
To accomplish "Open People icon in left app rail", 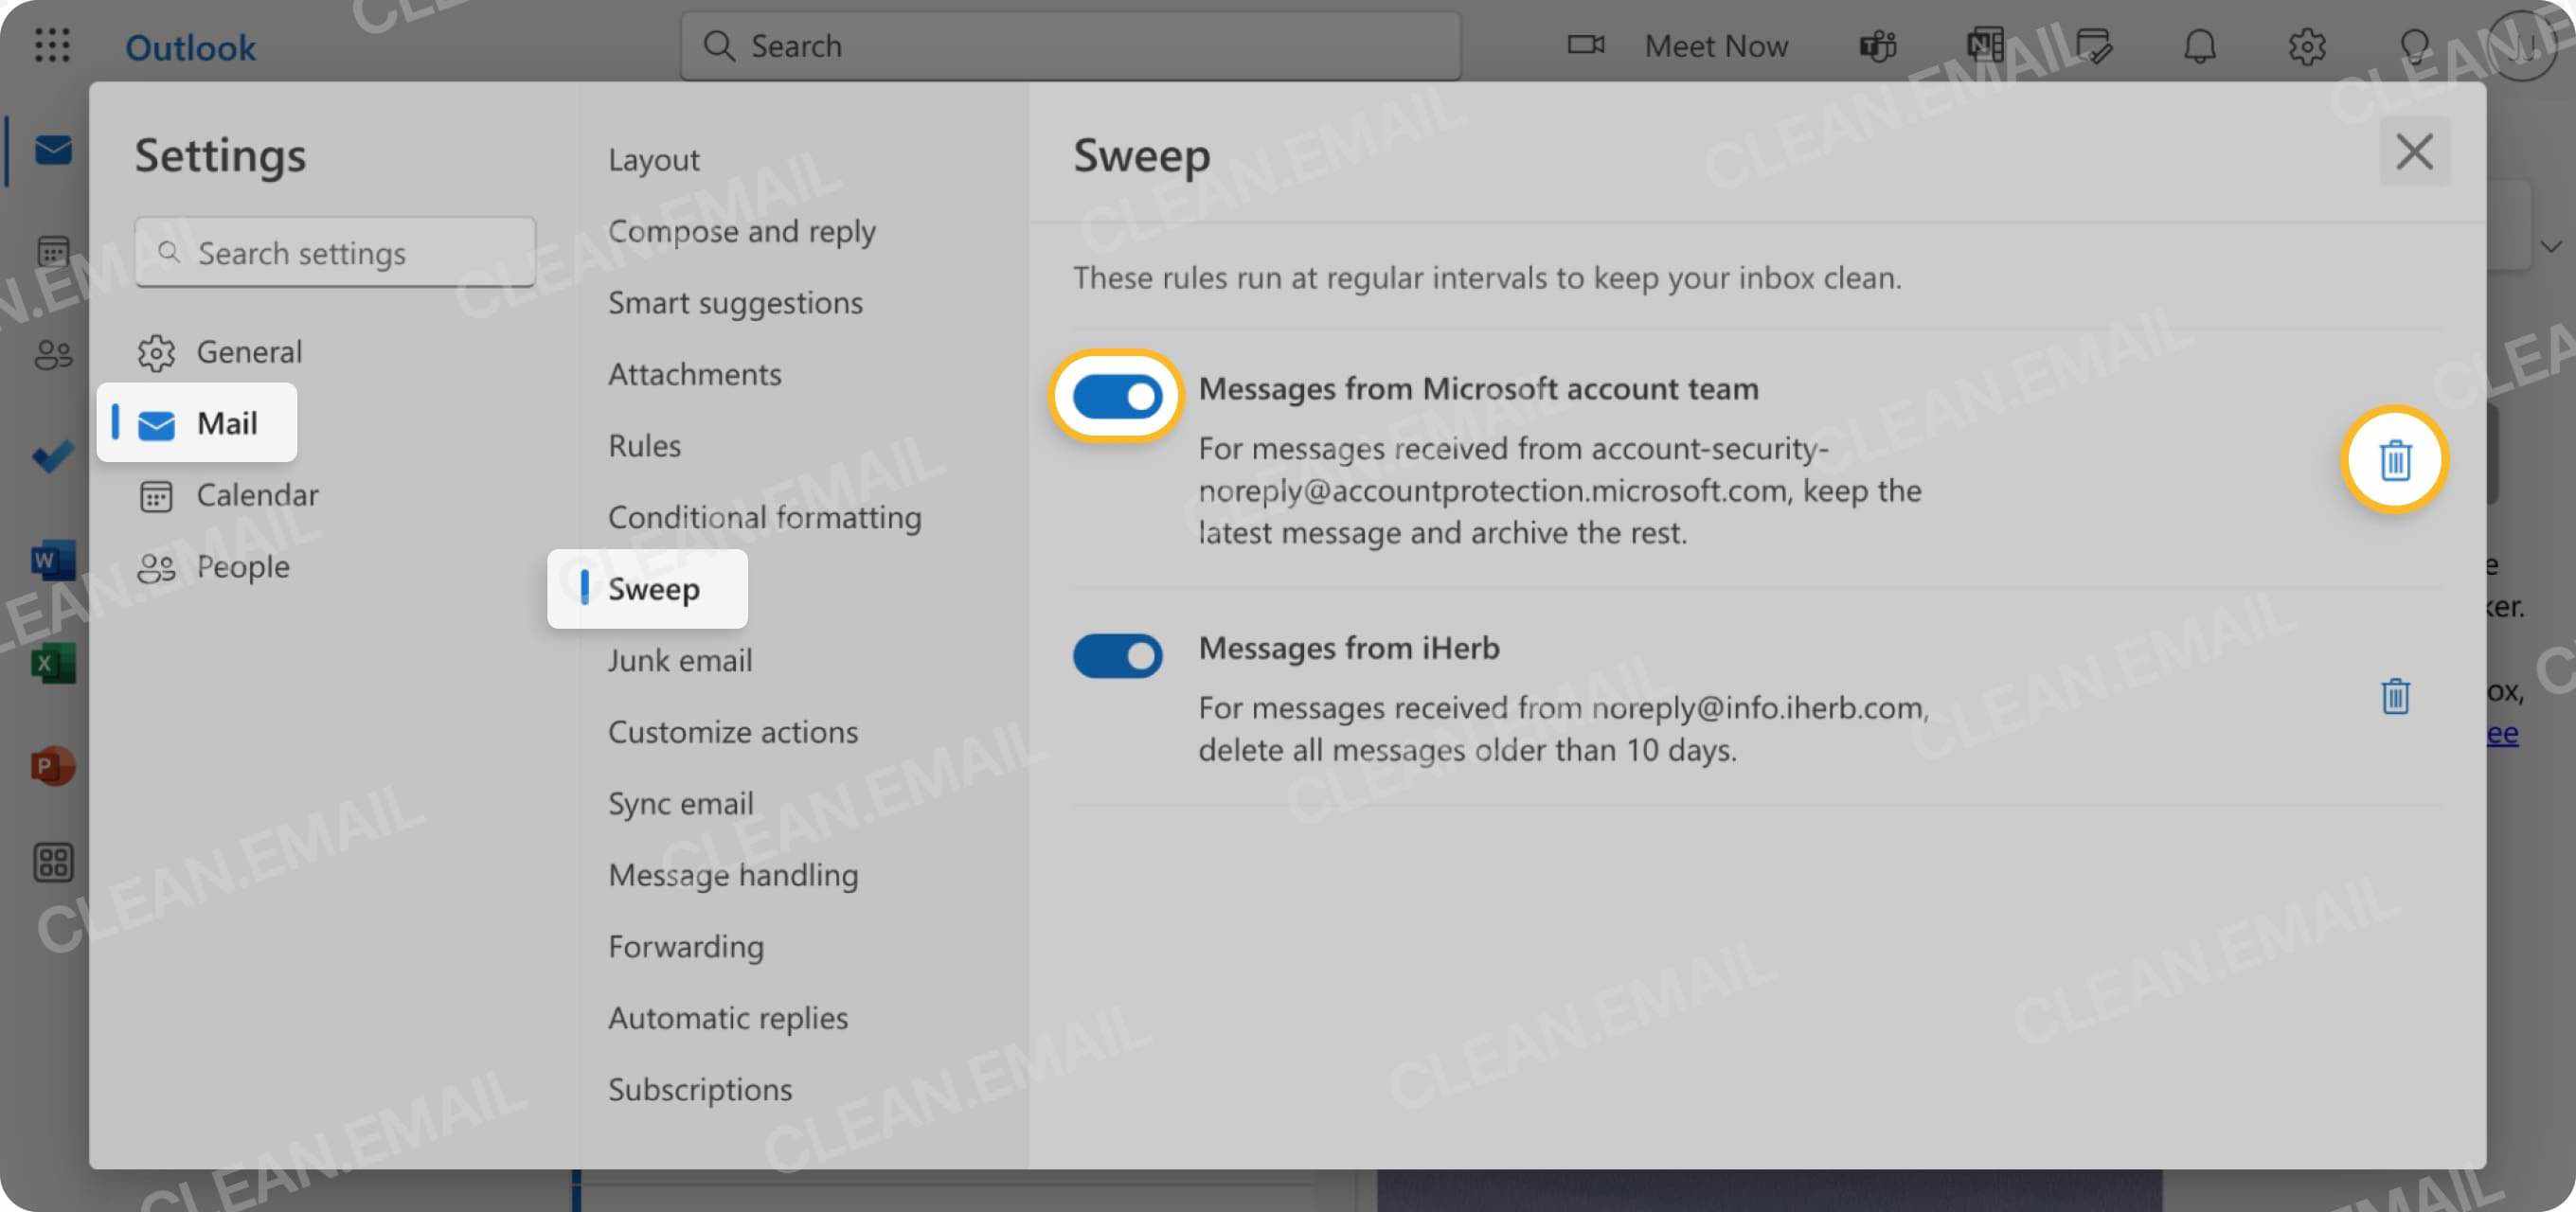I will coord(53,354).
